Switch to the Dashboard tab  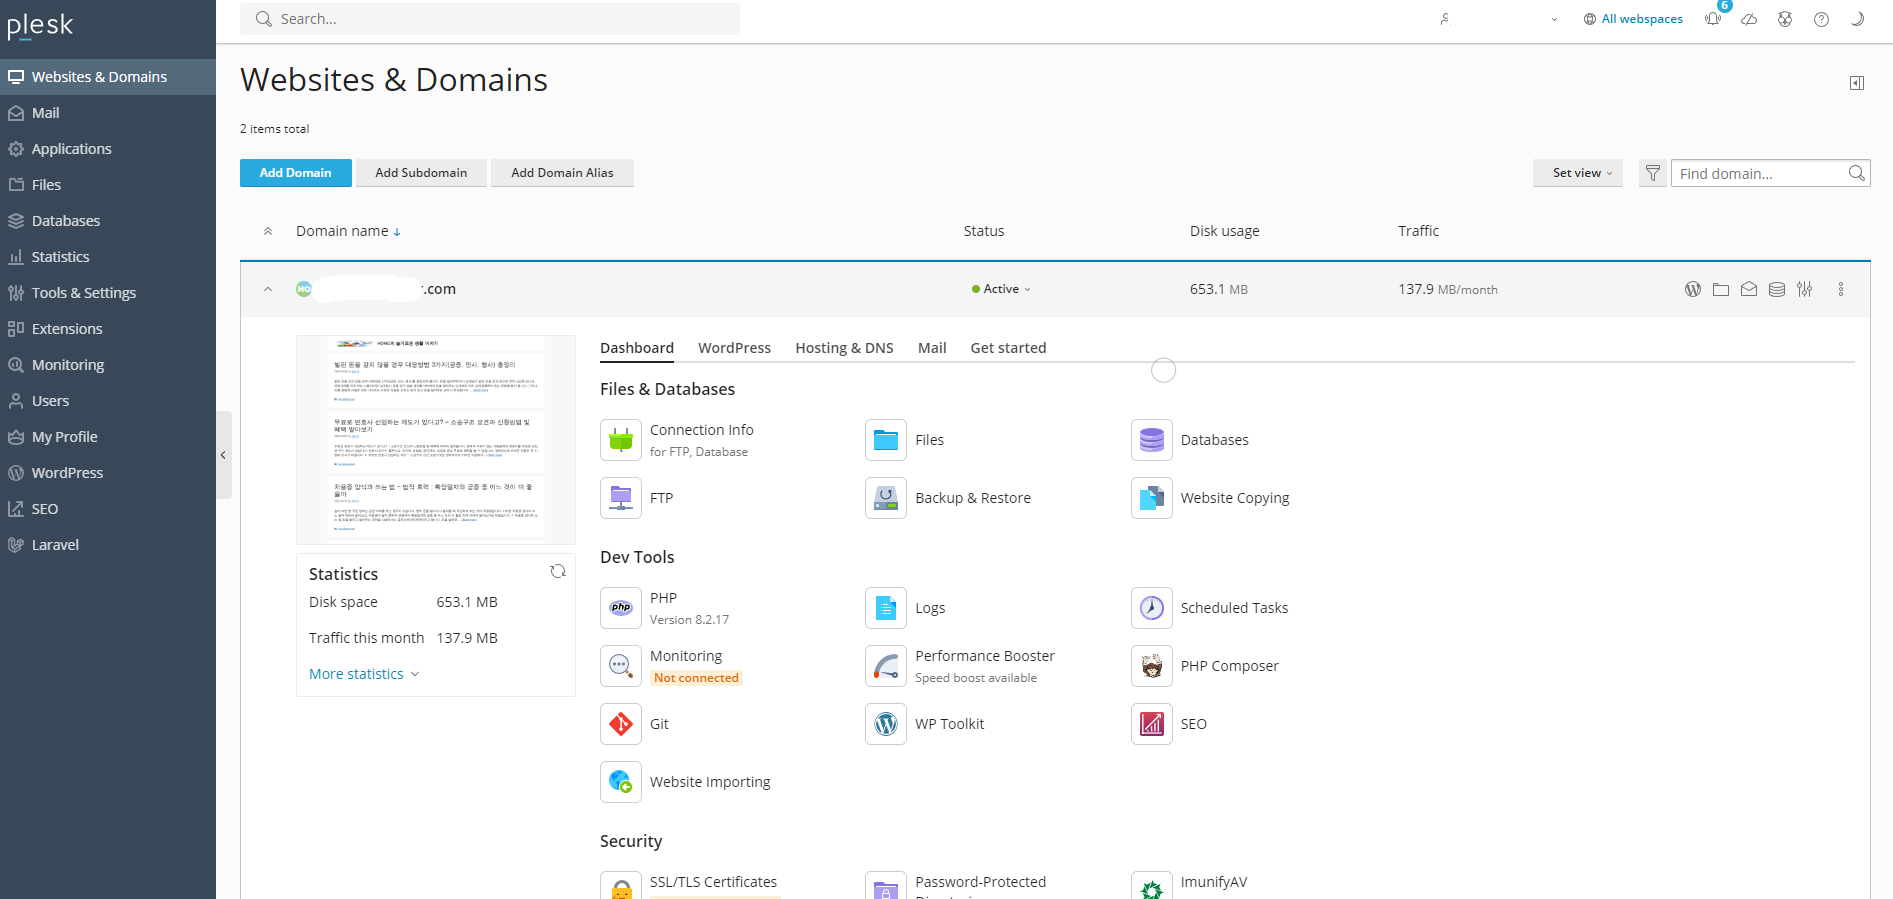637,348
